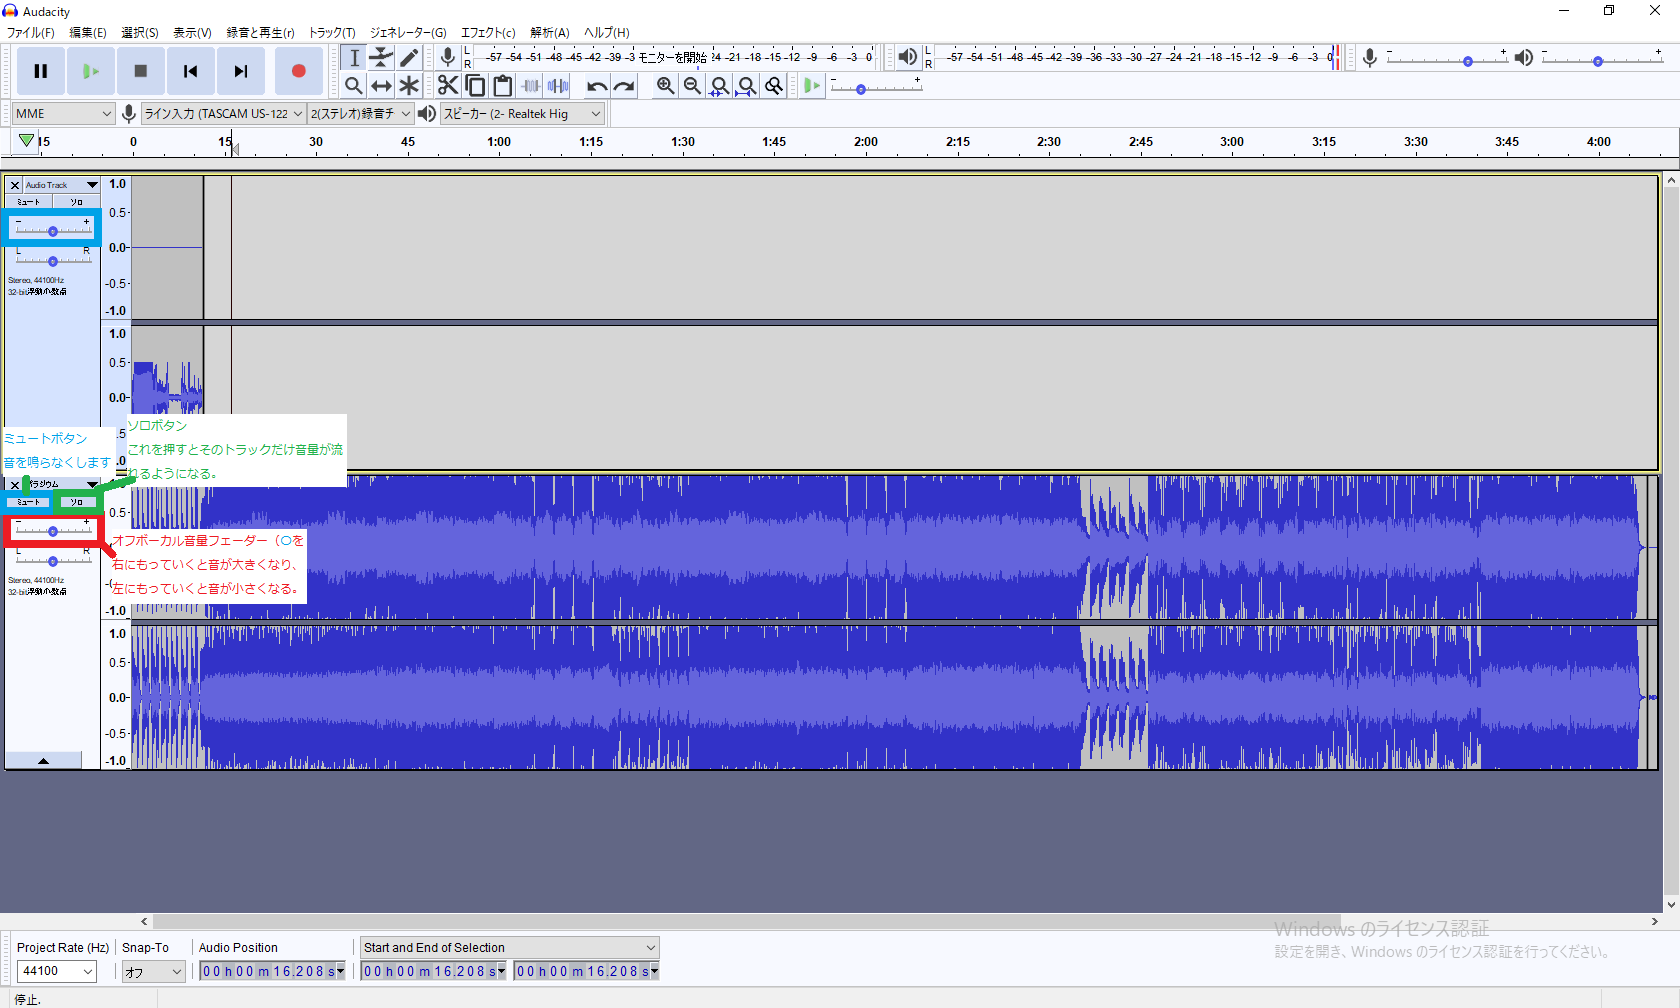
Task: Open the ファイル(F) menu
Action: tap(31, 32)
